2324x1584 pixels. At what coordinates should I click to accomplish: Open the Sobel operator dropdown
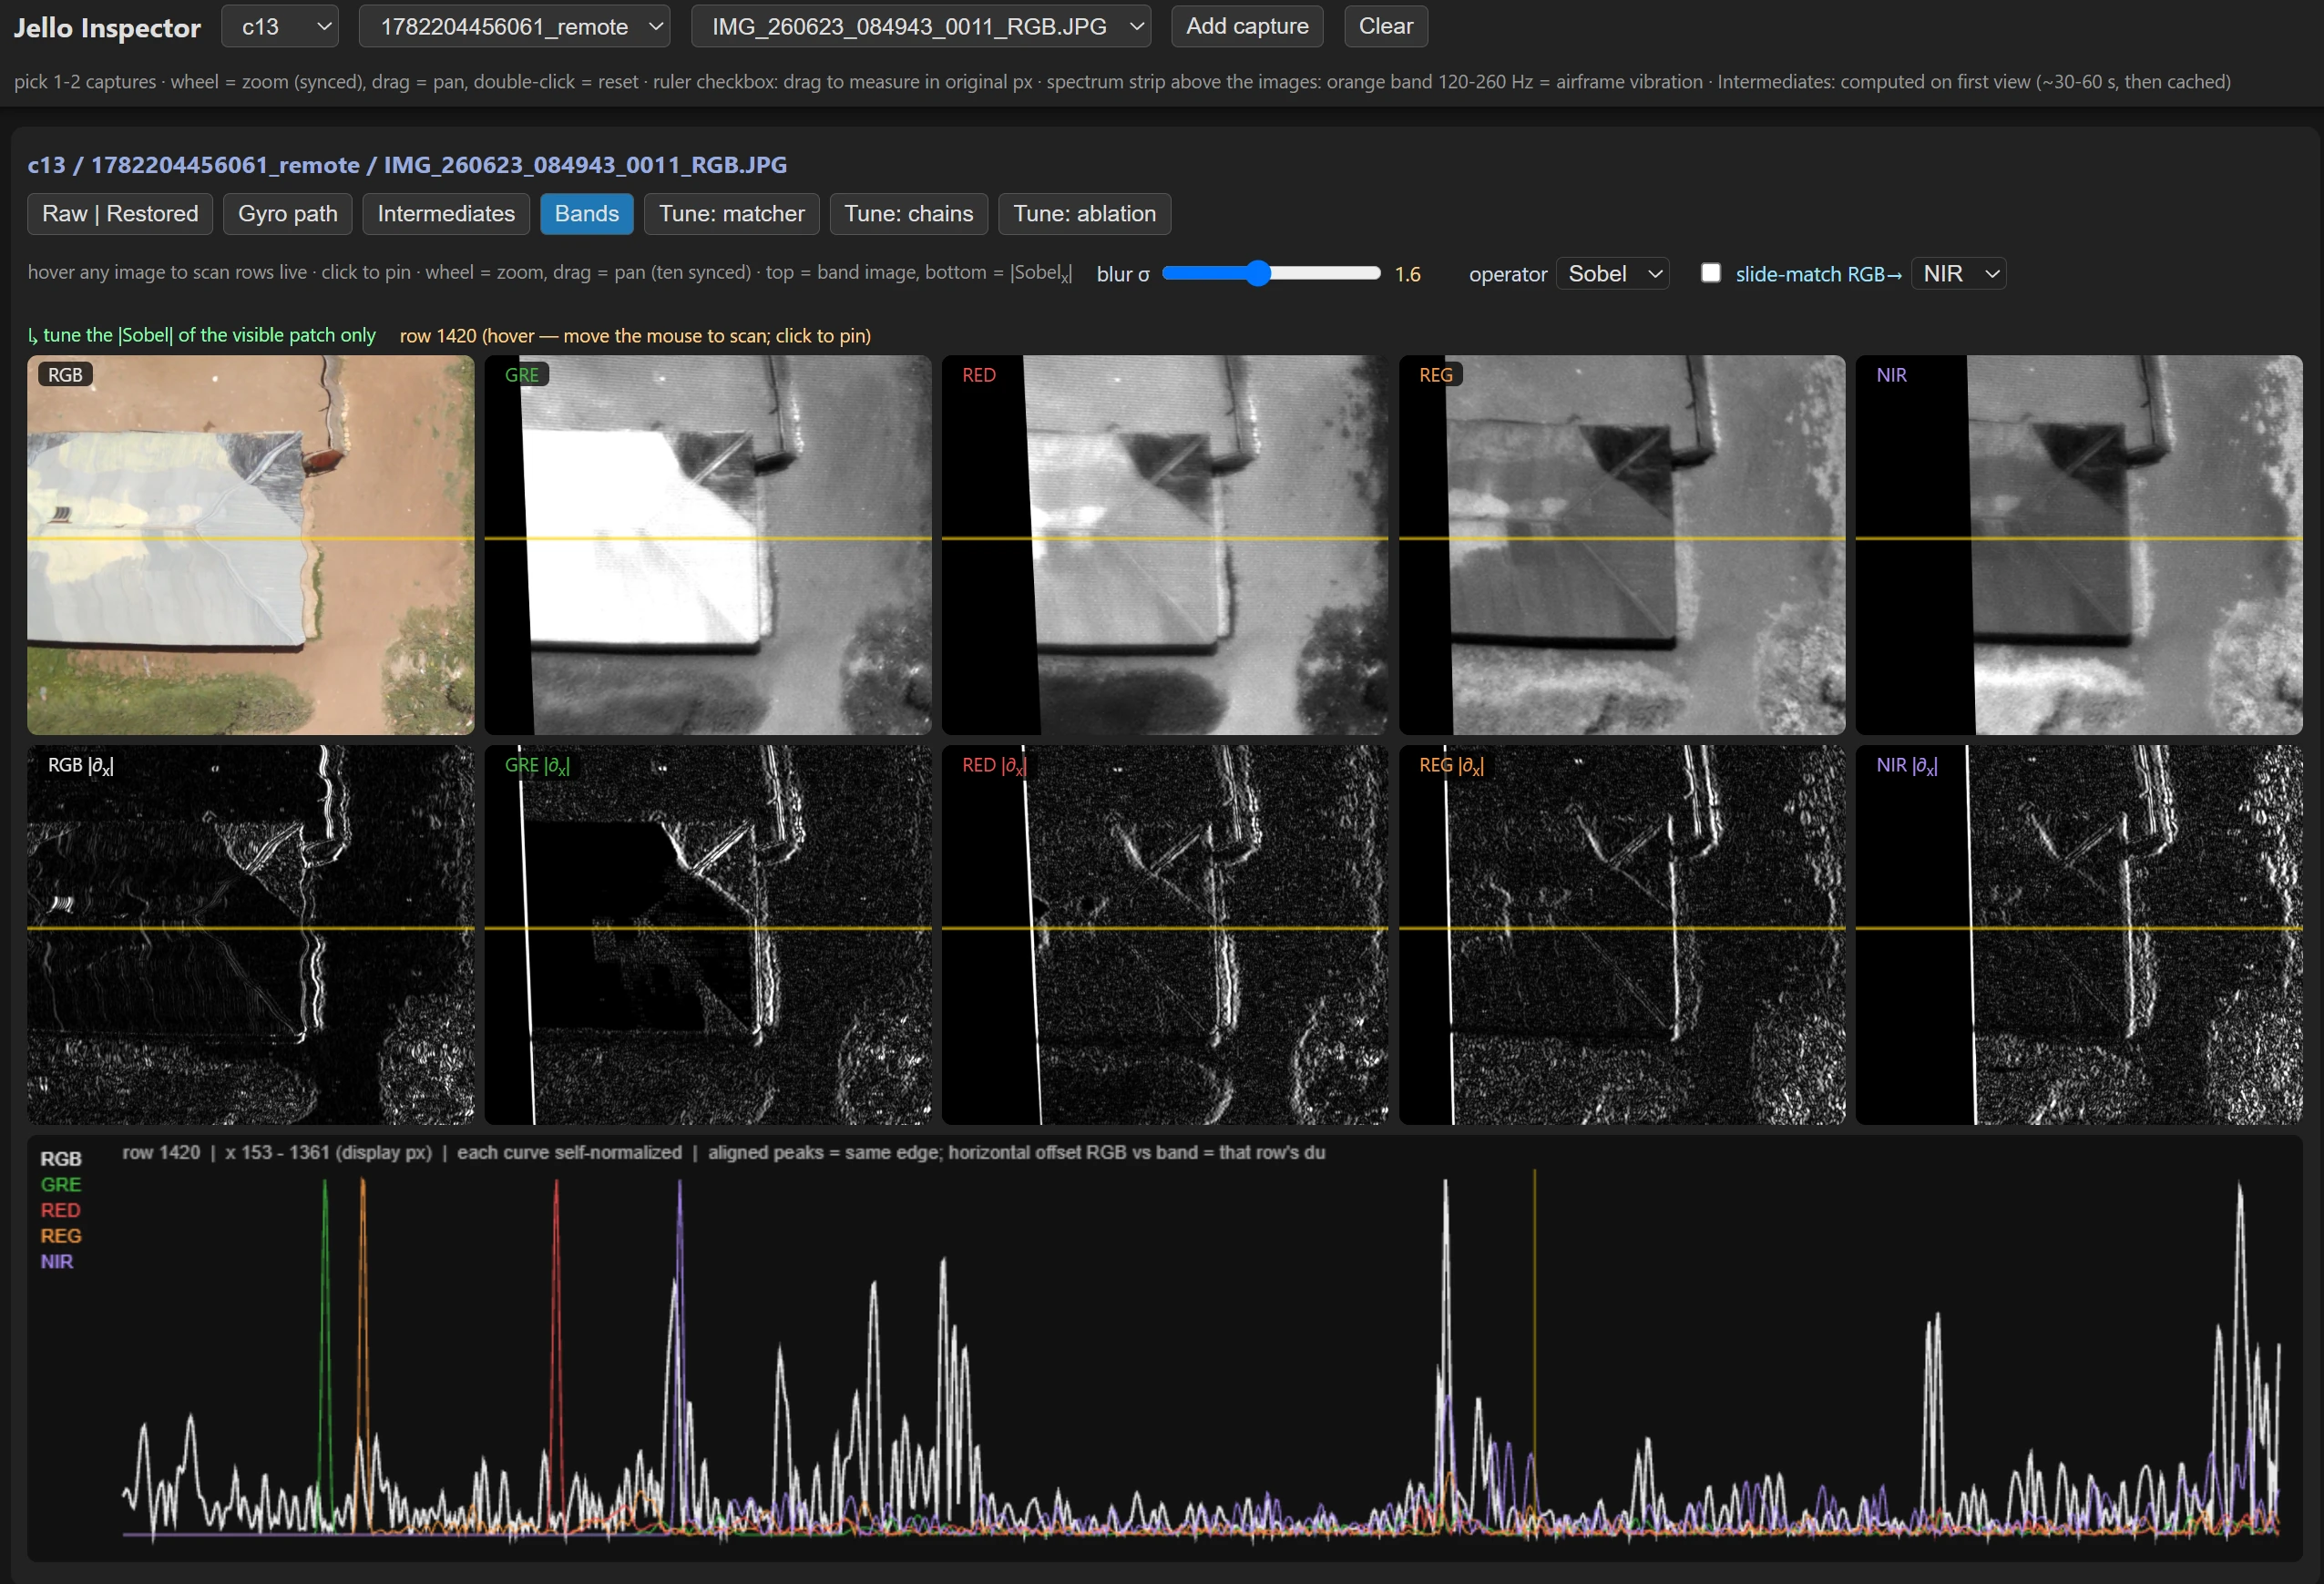pyautogui.click(x=1612, y=274)
